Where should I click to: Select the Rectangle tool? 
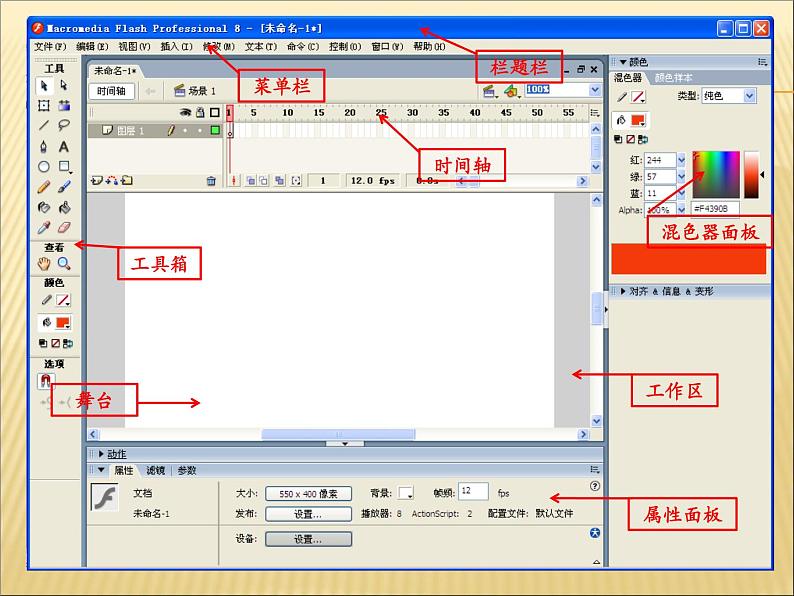click(x=64, y=167)
